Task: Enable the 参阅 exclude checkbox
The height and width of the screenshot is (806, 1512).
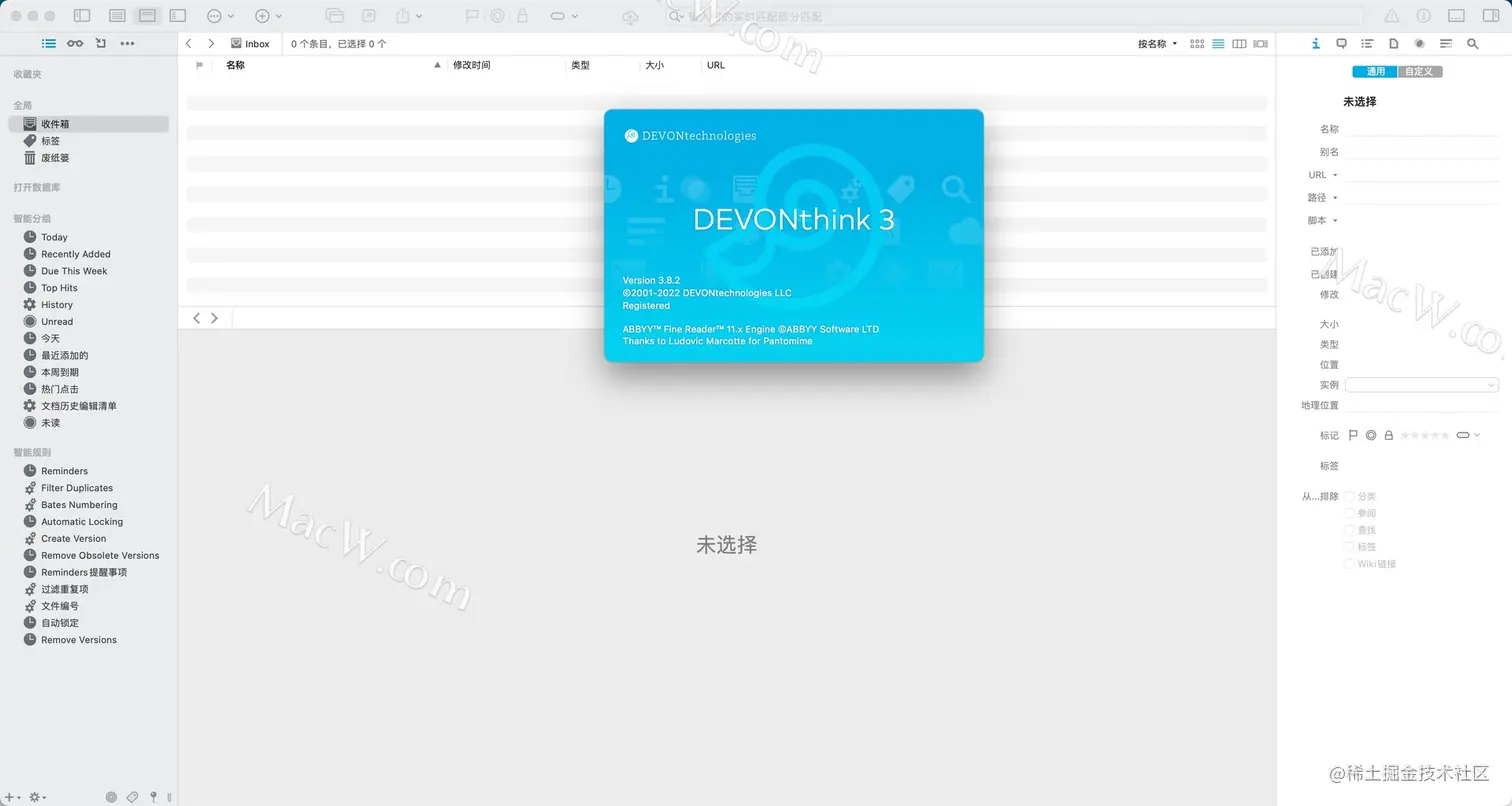Action: tap(1349, 513)
